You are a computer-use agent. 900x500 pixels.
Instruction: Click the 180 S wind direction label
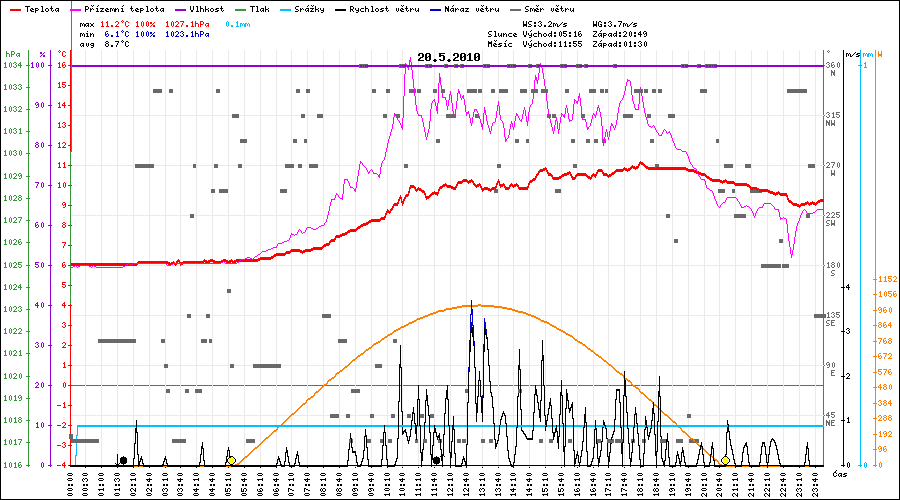click(x=833, y=269)
